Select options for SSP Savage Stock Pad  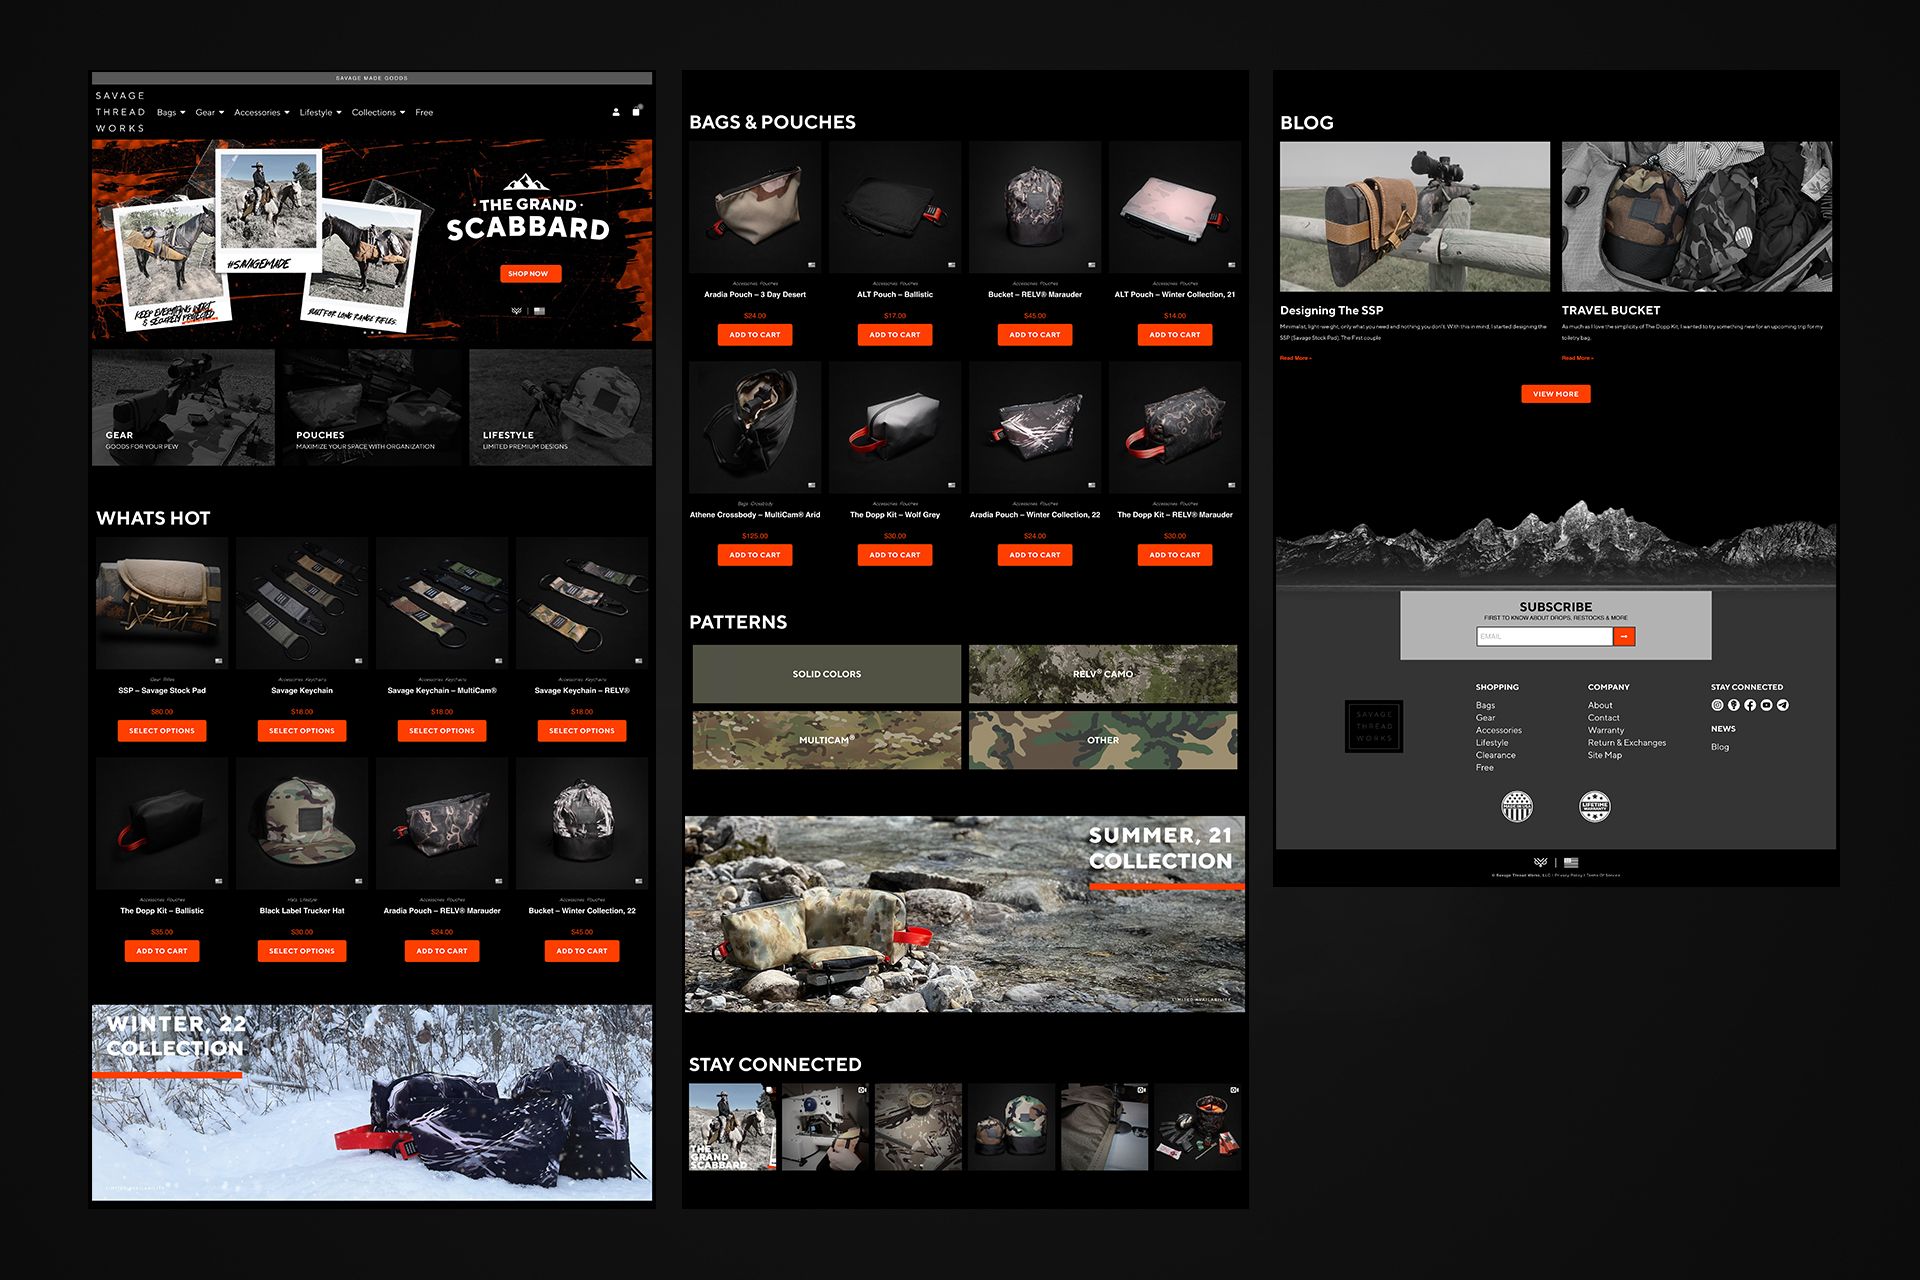pos(162,731)
